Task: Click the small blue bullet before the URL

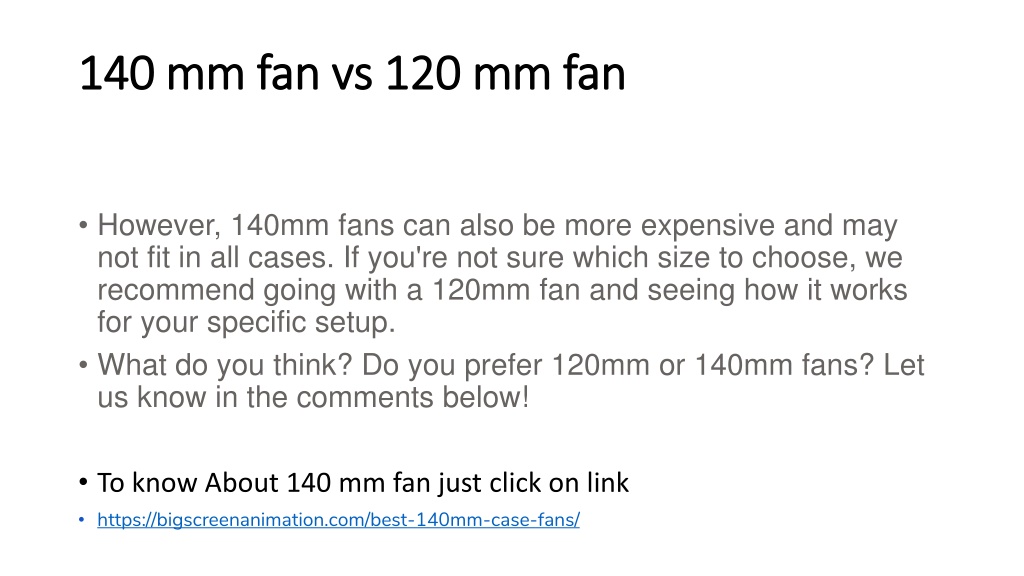Action: 82,520
